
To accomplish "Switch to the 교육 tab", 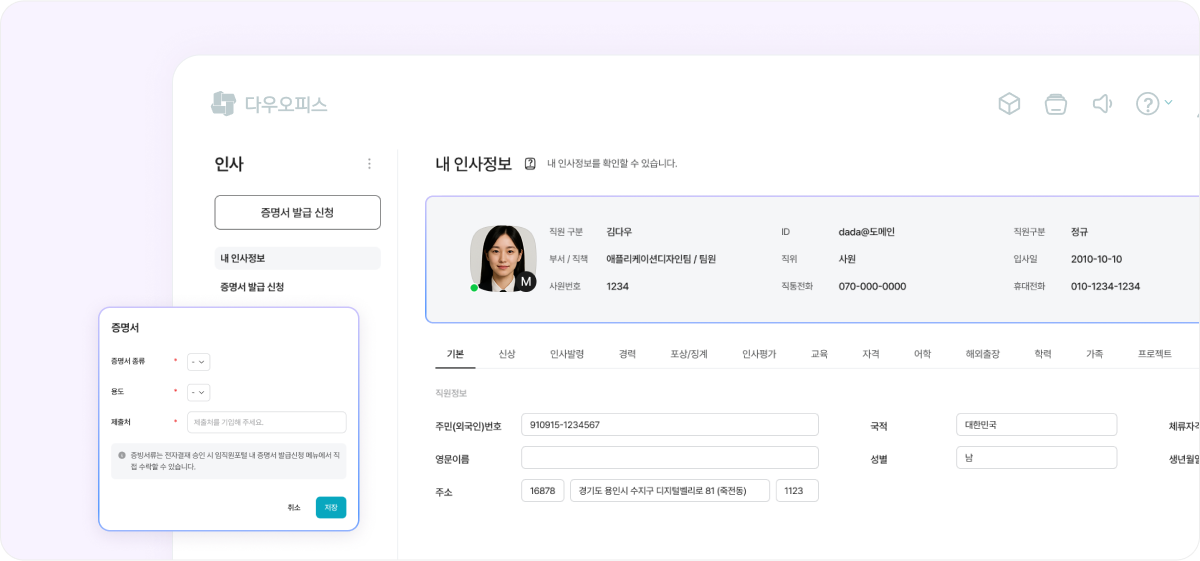I will pyautogui.click(x=819, y=354).
